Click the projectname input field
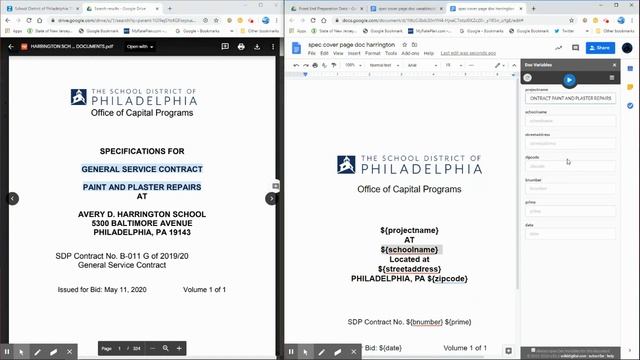 point(570,98)
